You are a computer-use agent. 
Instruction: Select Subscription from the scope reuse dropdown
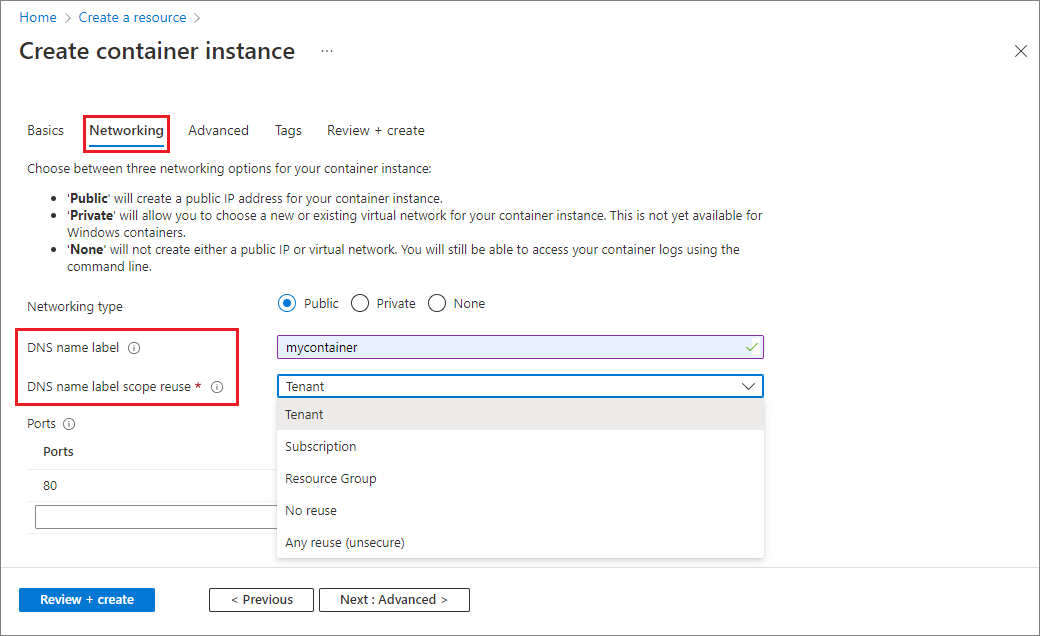(x=320, y=446)
